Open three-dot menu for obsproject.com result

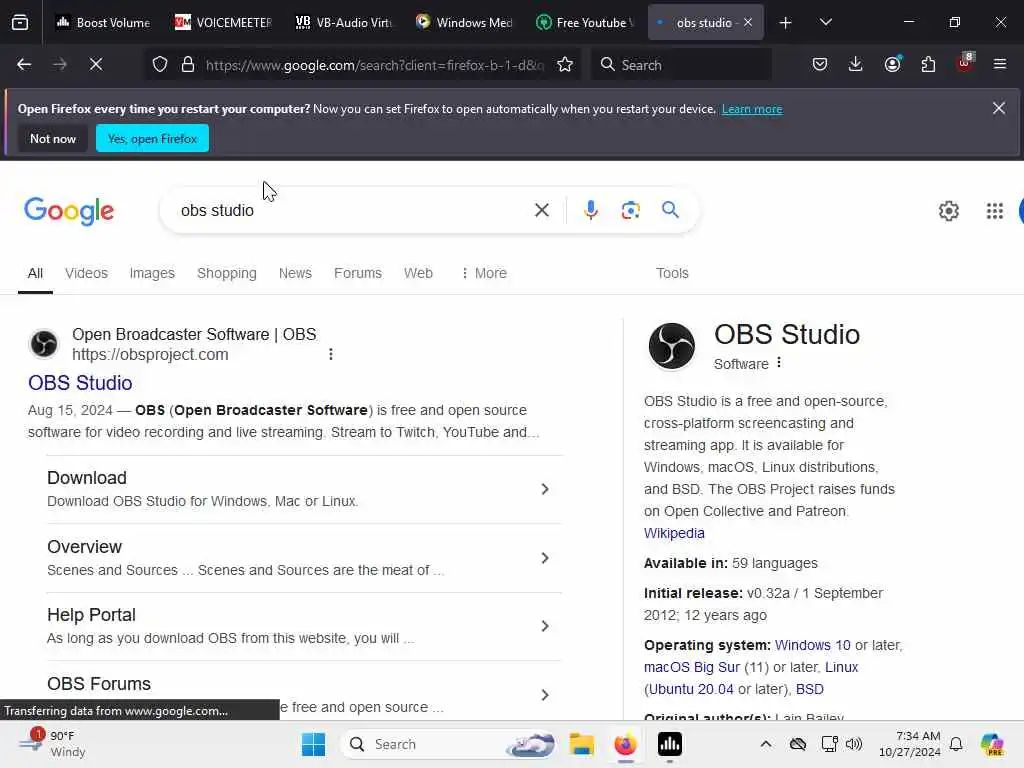330,355
